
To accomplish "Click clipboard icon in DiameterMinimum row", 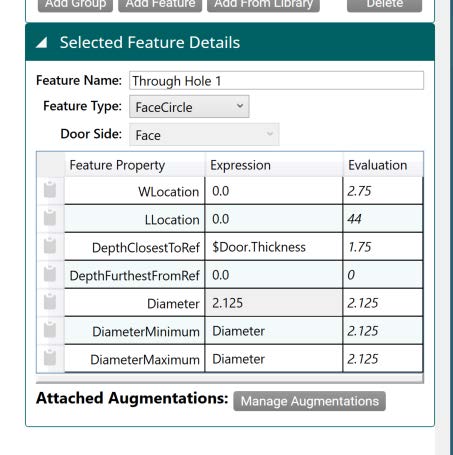I will (x=50, y=330).
